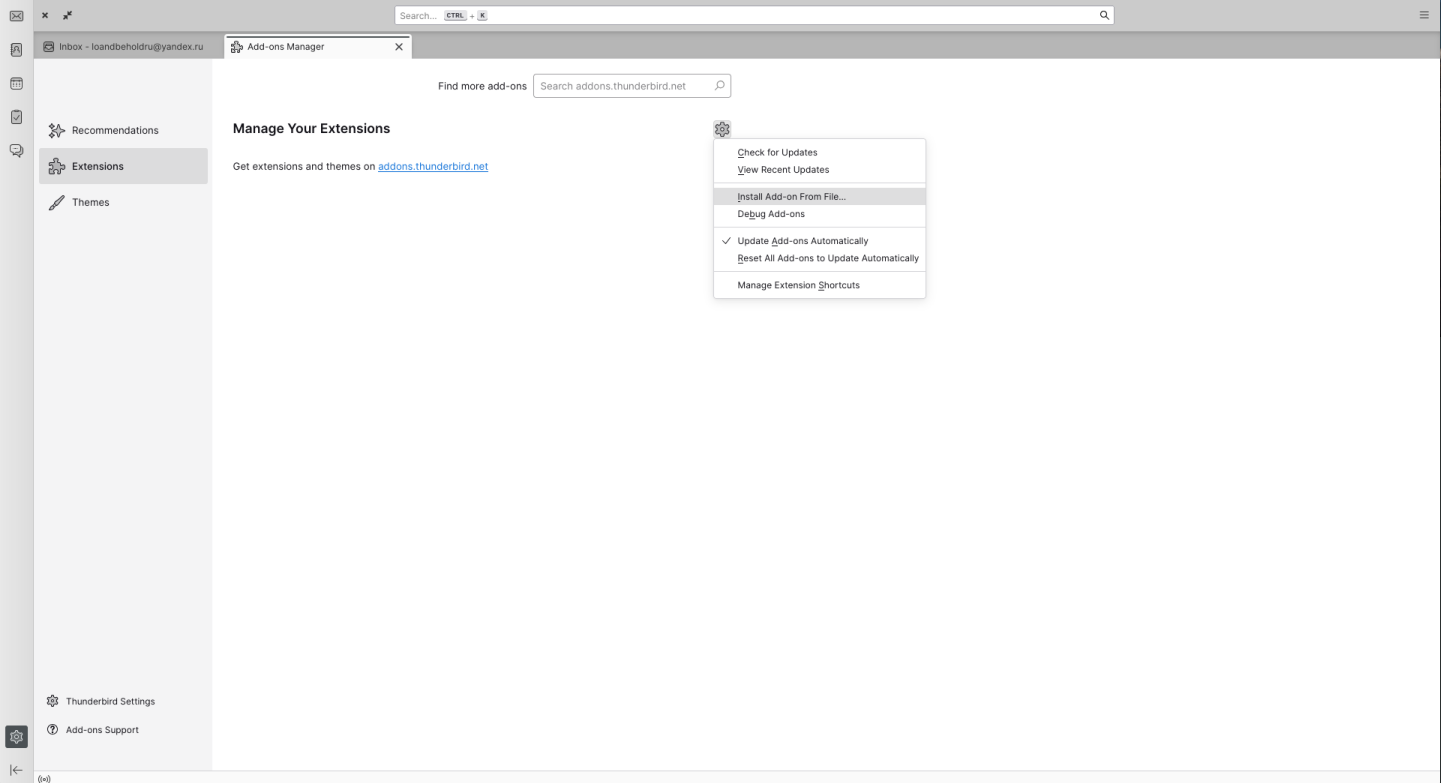Screen dimensions: 1441x783
Task: Open Manage Extension Shortcuts
Action: pyautogui.click(x=819, y=285)
